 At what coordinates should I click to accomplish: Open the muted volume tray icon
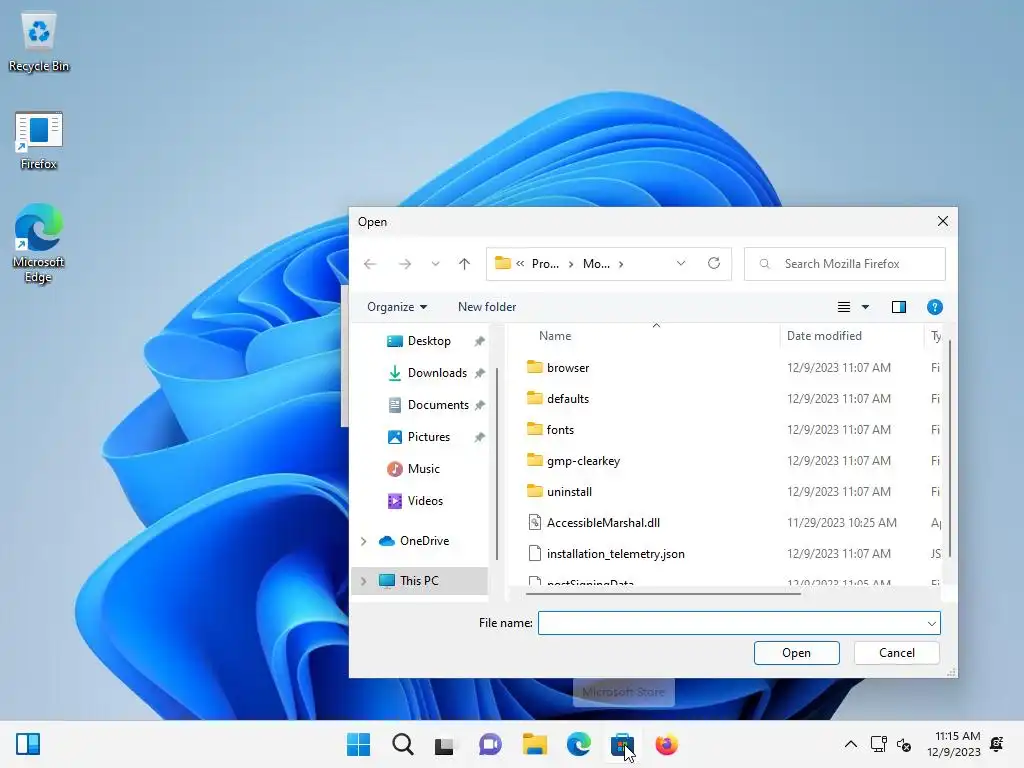904,744
